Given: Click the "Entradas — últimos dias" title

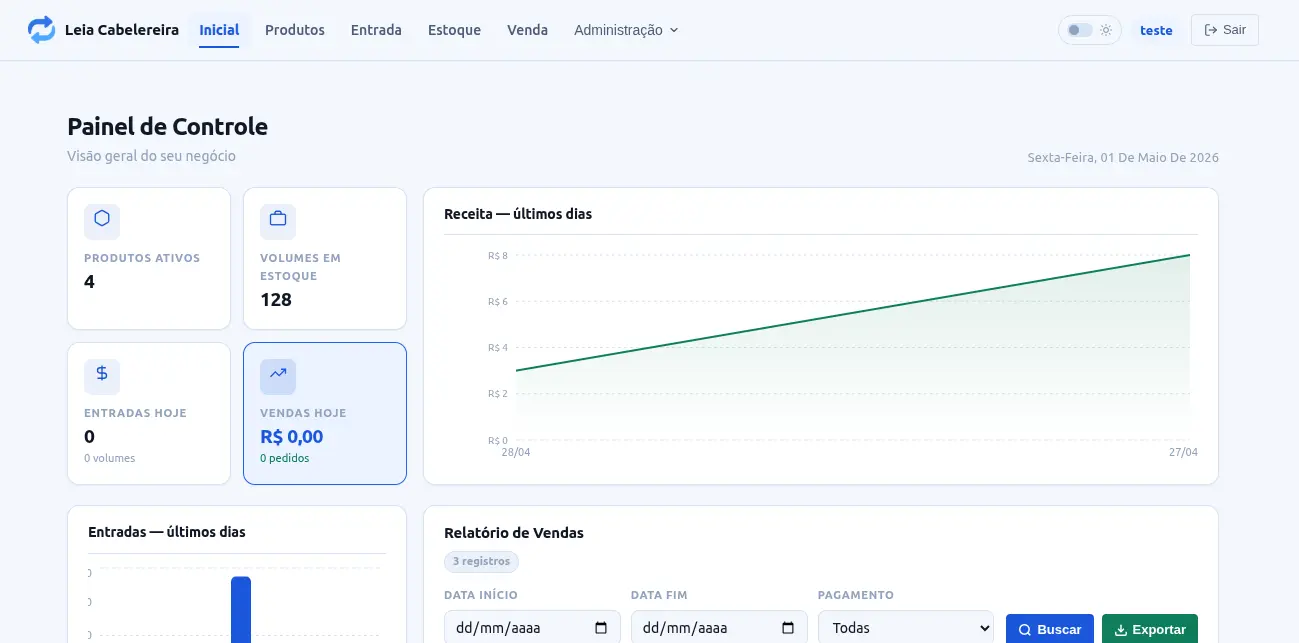Looking at the screenshot, I should (x=167, y=532).
